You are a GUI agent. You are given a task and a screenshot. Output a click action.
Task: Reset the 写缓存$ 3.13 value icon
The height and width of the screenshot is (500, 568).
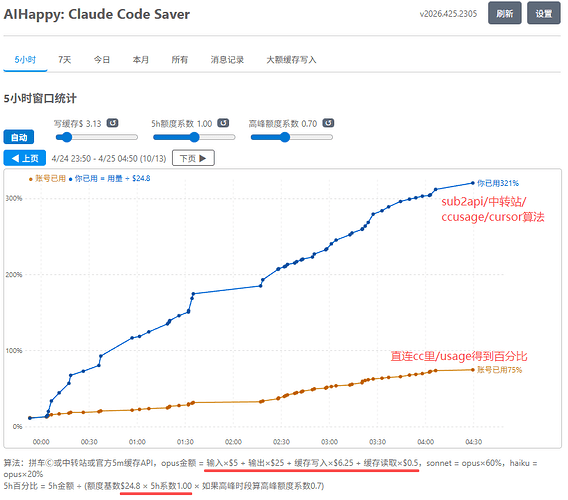click(x=113, y=124)
